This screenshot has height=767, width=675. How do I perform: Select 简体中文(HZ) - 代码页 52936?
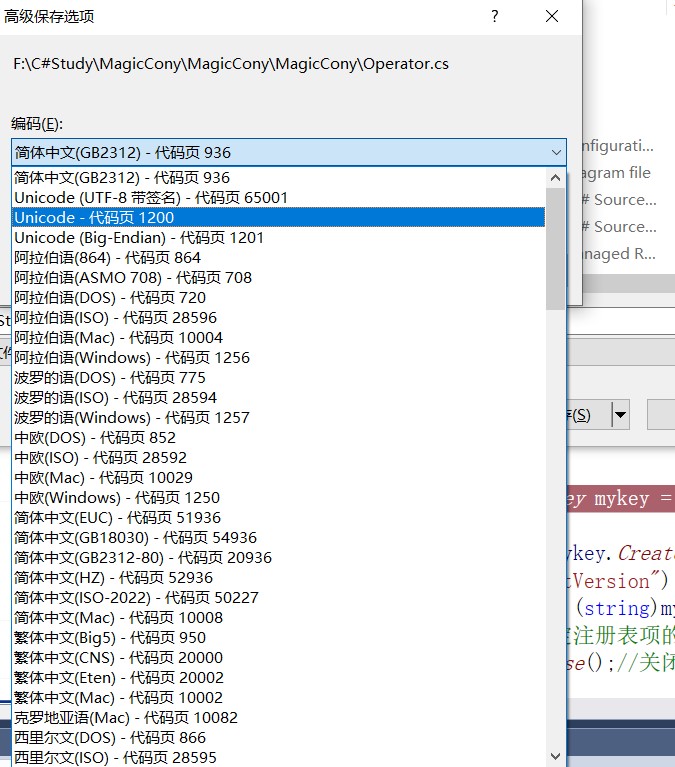pyautogui.click(x=278, y=578)
